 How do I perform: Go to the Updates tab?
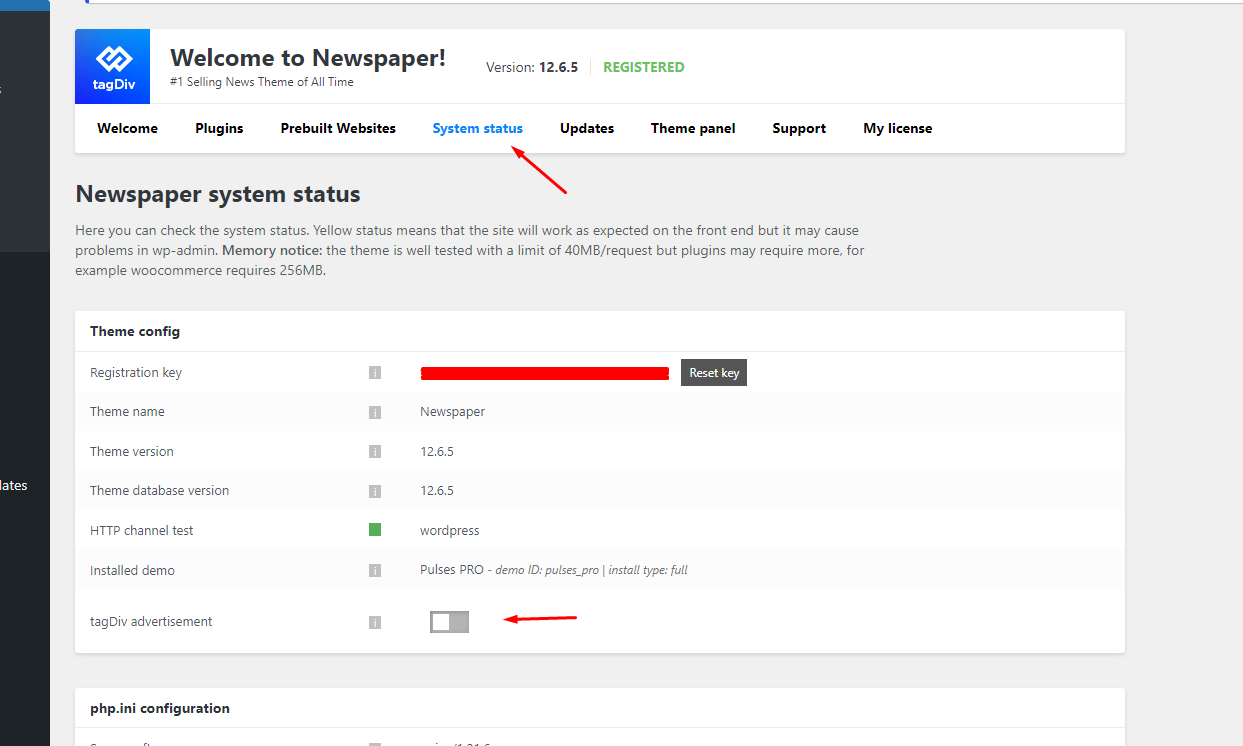pos(587,128)
